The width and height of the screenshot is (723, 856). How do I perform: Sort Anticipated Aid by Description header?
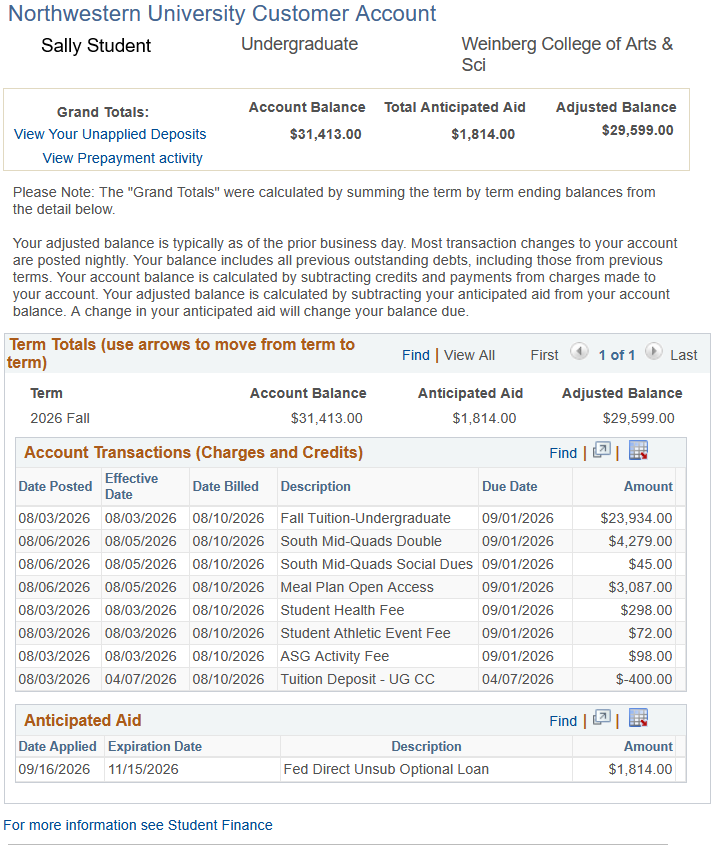(426, 746)
